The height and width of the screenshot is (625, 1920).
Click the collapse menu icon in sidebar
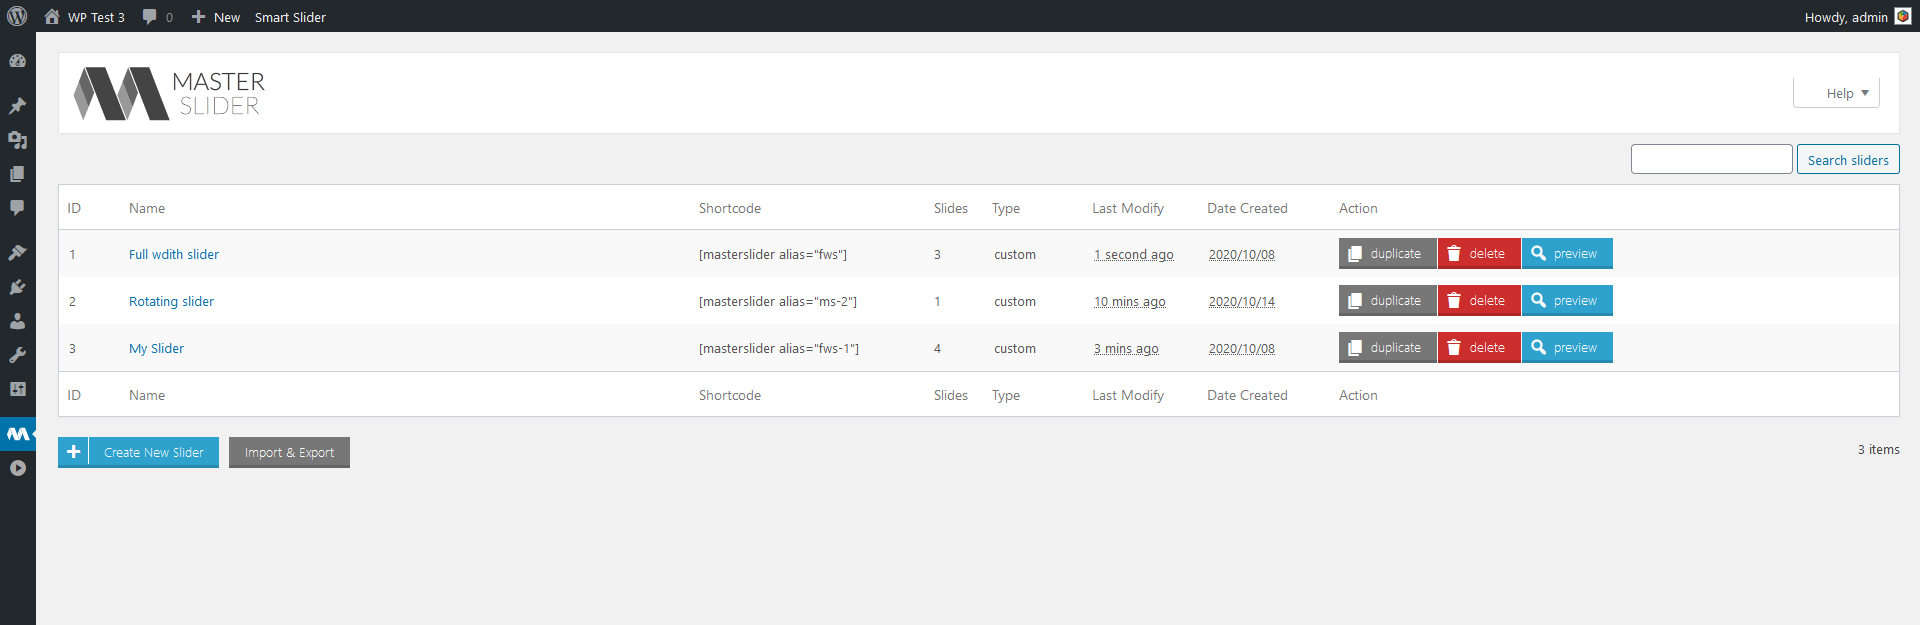[x=17, y=468]
